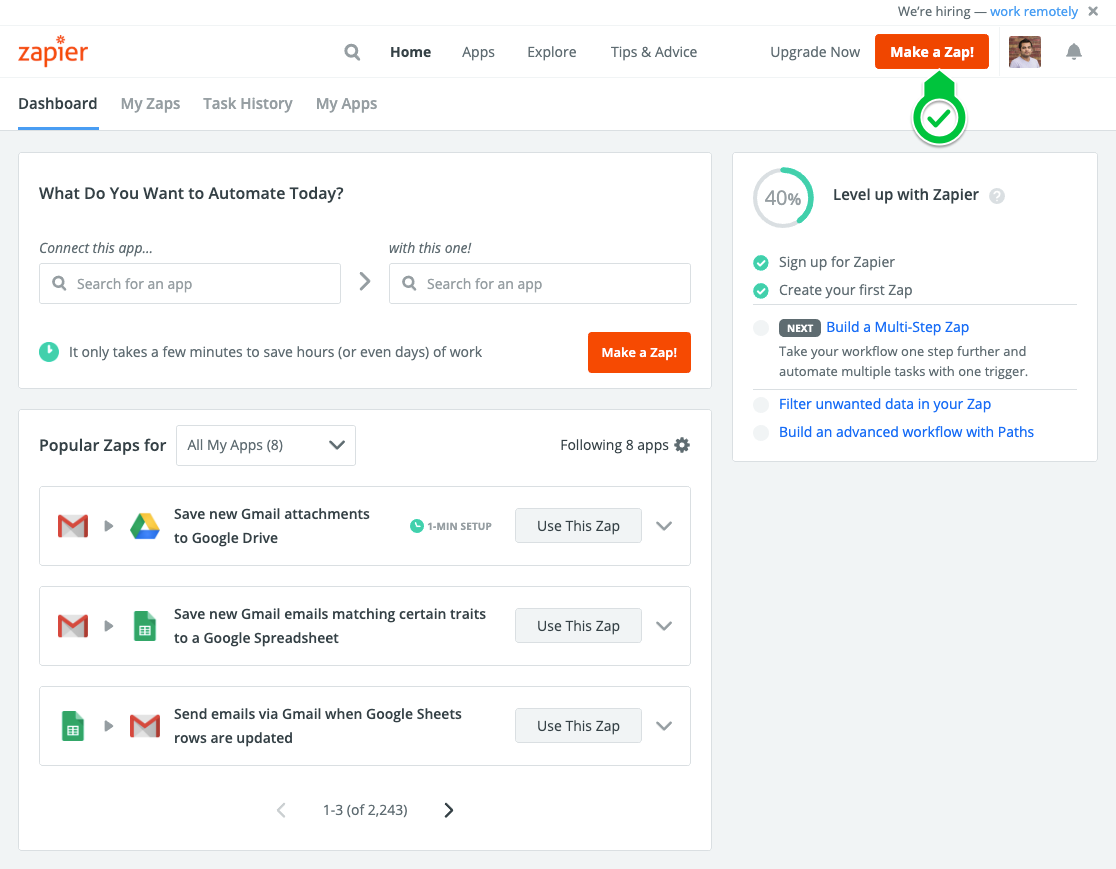This screenshot has width=1116, height=869.
Task: Dismiss the We're hiring banner
Action: coord(1093,12)
